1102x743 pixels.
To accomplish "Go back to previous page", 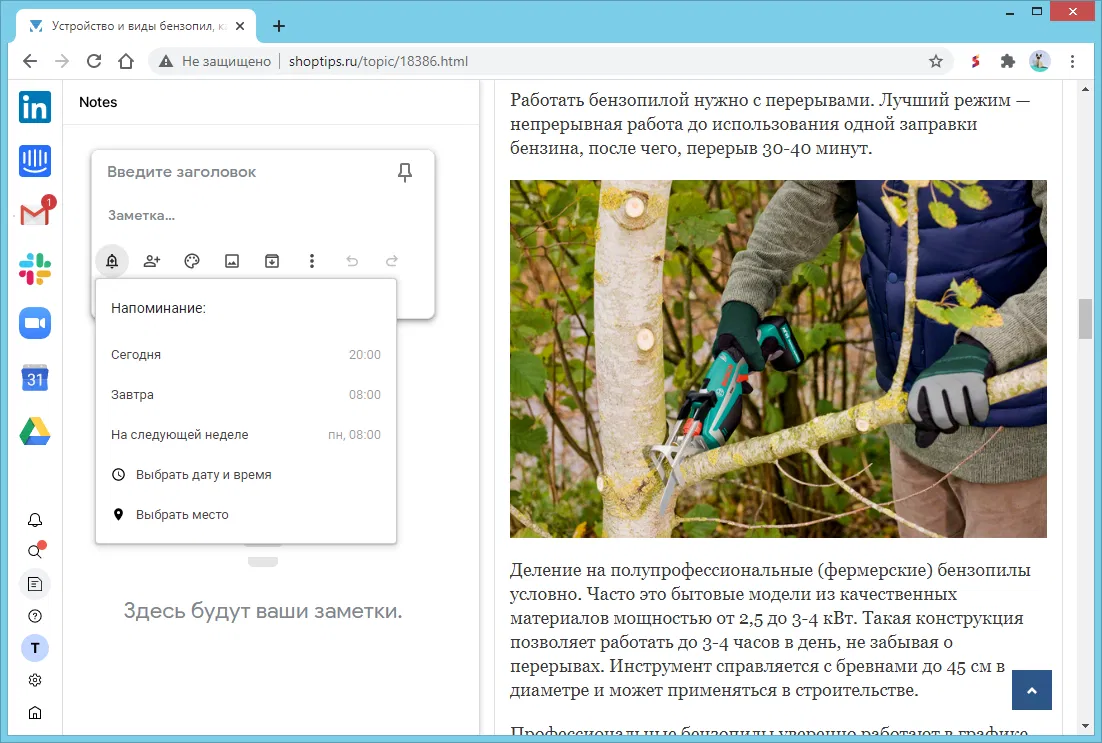I will (30, 61).
